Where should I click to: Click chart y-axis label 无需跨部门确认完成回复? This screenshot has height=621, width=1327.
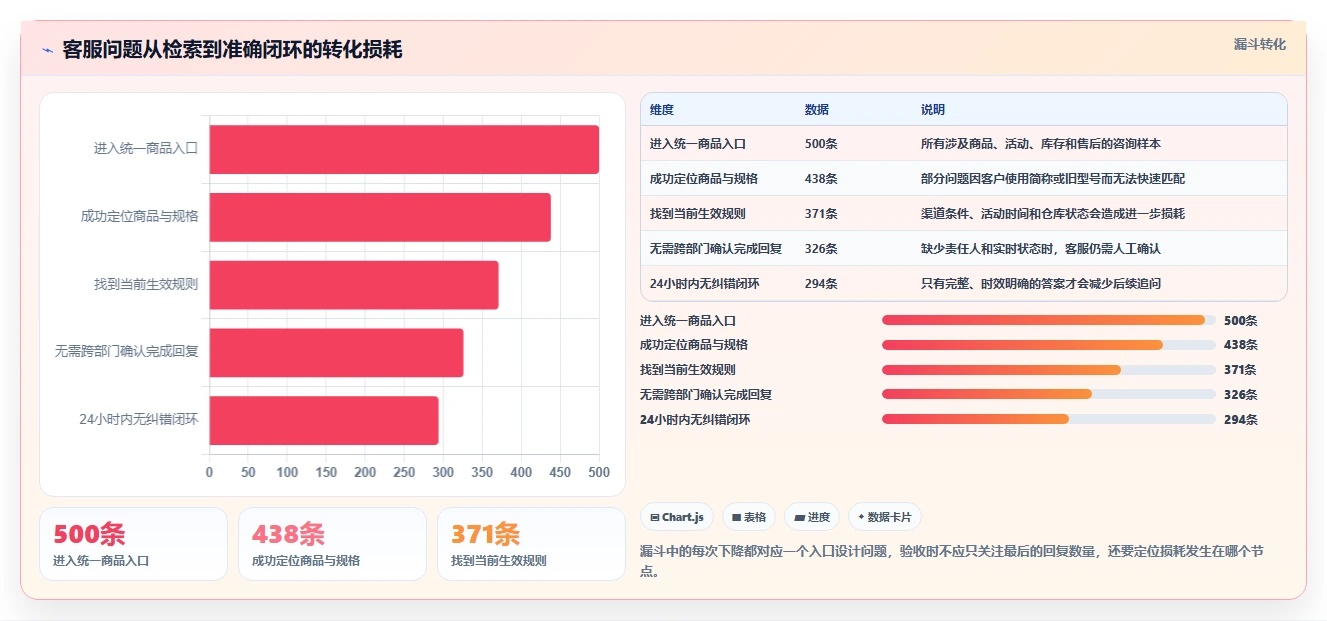coord(127,352)
